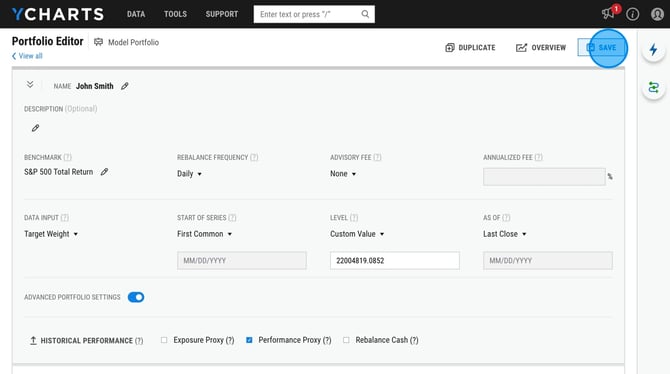Viewport: 670px width, 374px height.
Task: Click the S&P 500 Total Return text
Action: click(59, 172)
